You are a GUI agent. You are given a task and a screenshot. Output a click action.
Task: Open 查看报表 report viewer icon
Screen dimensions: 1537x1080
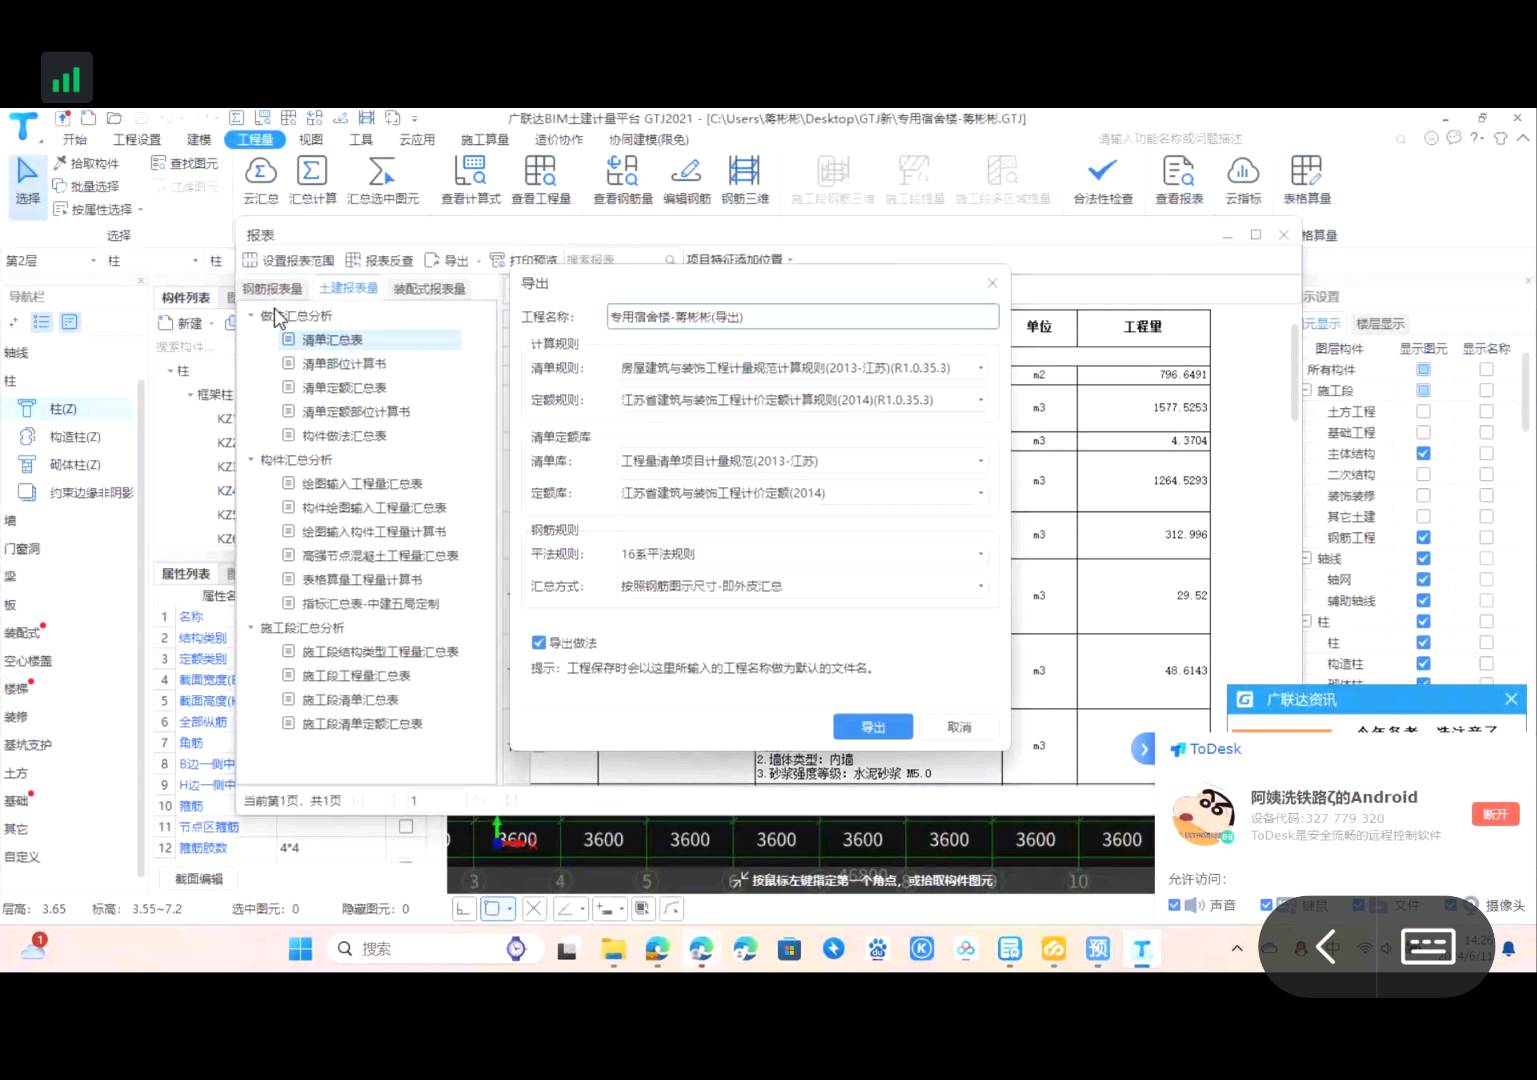pos(1179,180)
